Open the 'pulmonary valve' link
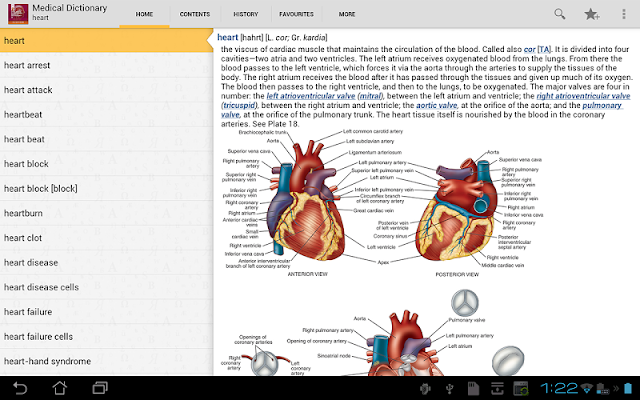640x400 pixels. (x=602, y=105)
